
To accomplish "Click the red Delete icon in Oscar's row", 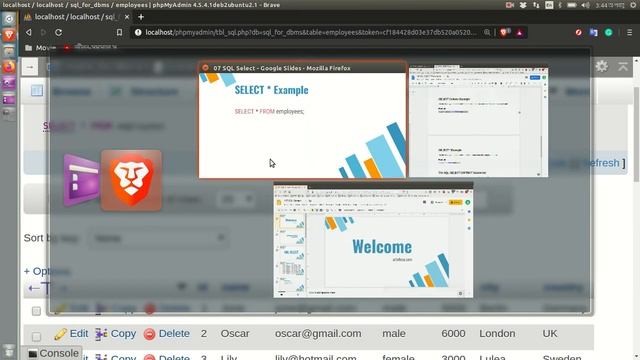I will click(149, 334).
